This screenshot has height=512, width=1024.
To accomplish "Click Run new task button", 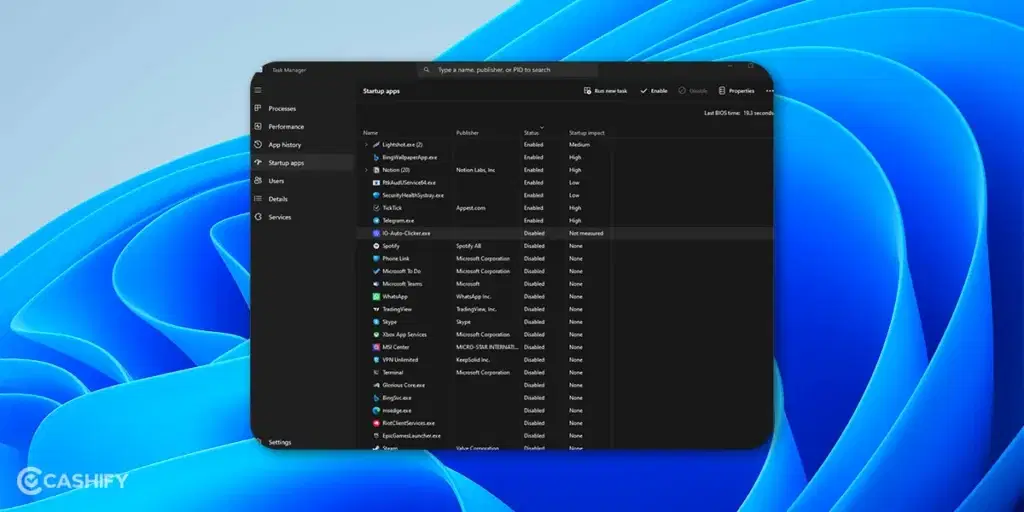I will 605,91.
